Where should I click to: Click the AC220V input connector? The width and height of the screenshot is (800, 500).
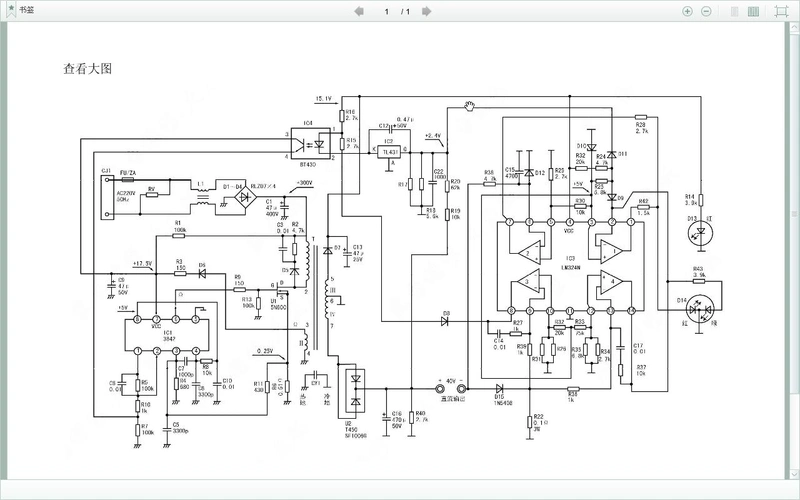pos(103,197)
